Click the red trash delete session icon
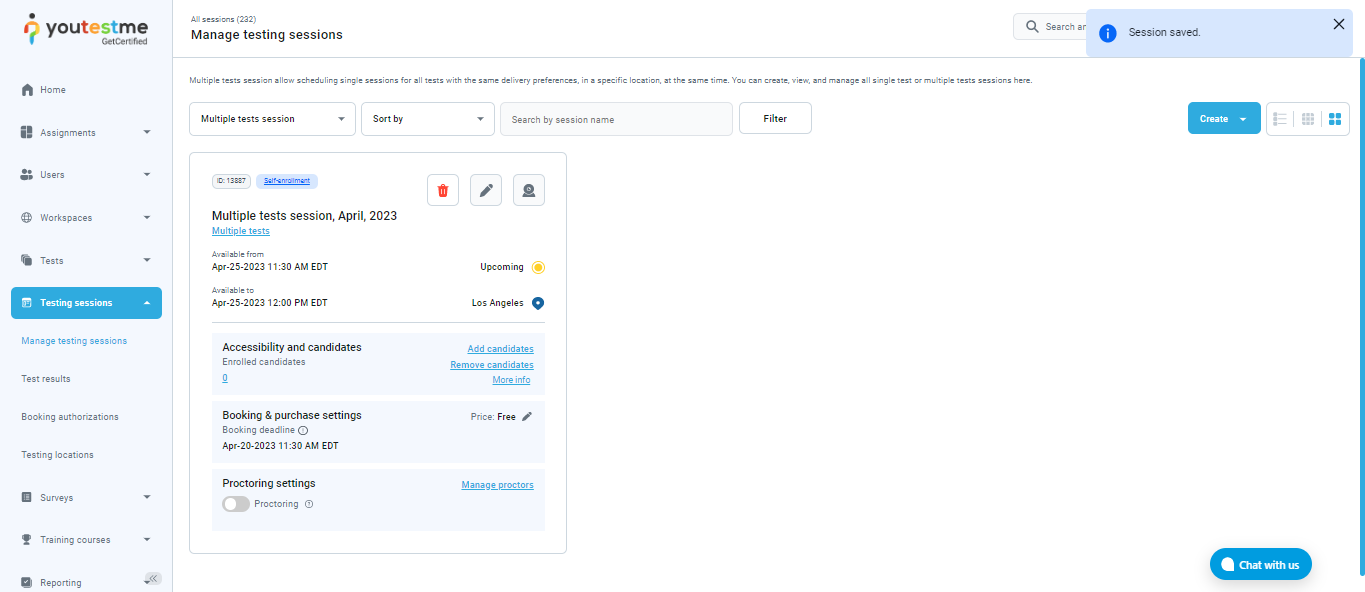The width and height of the screenshot is (1365, 592). (443, 190)
